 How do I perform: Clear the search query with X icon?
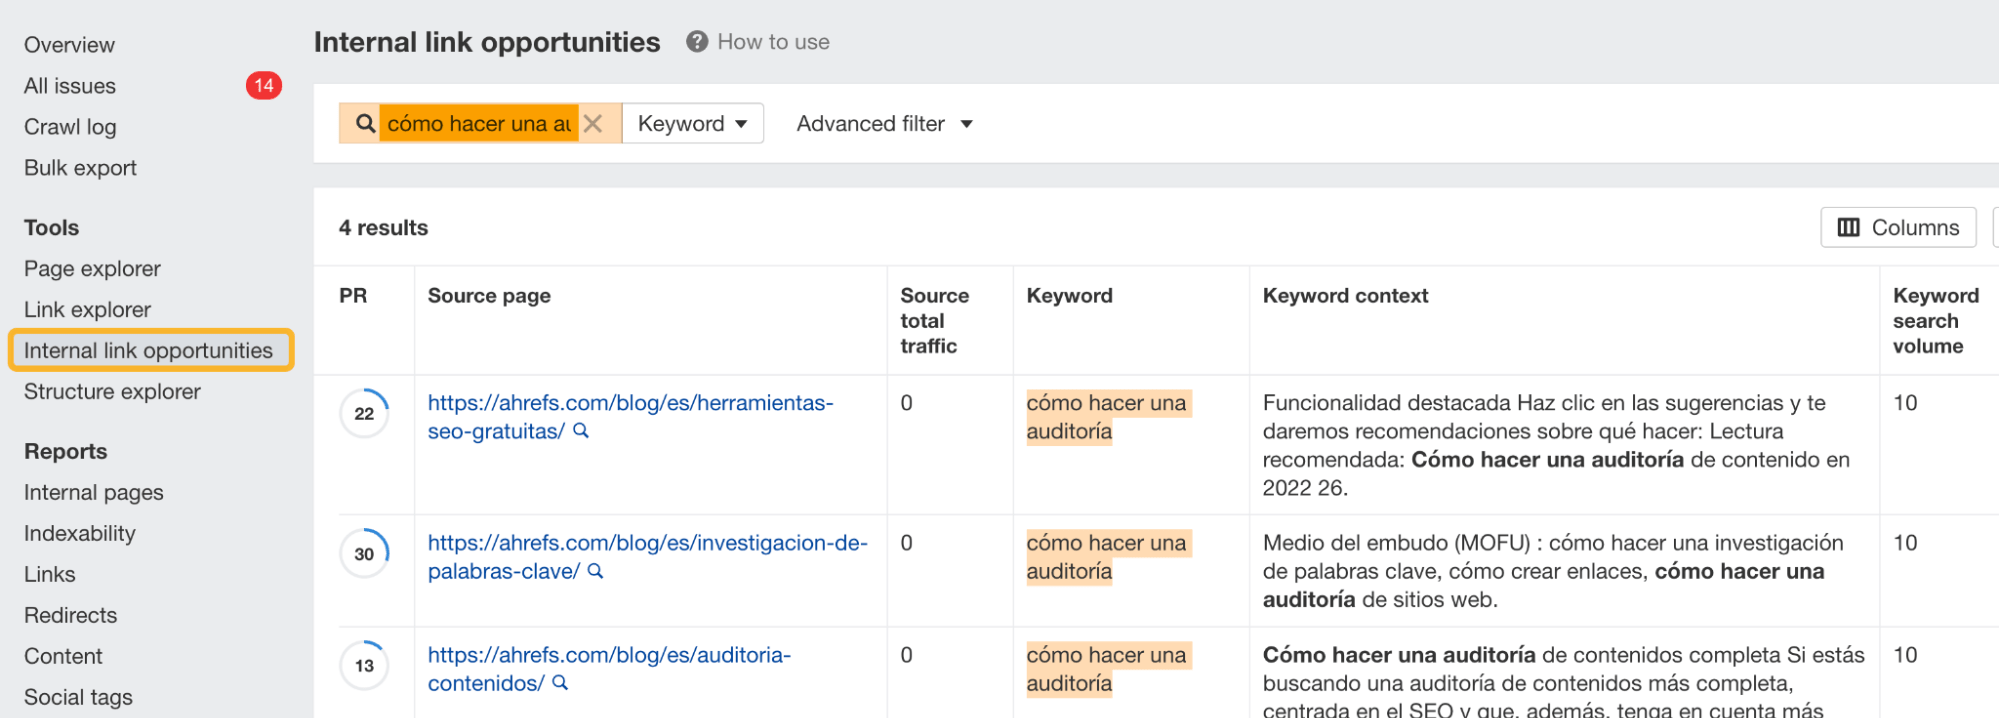593,124
